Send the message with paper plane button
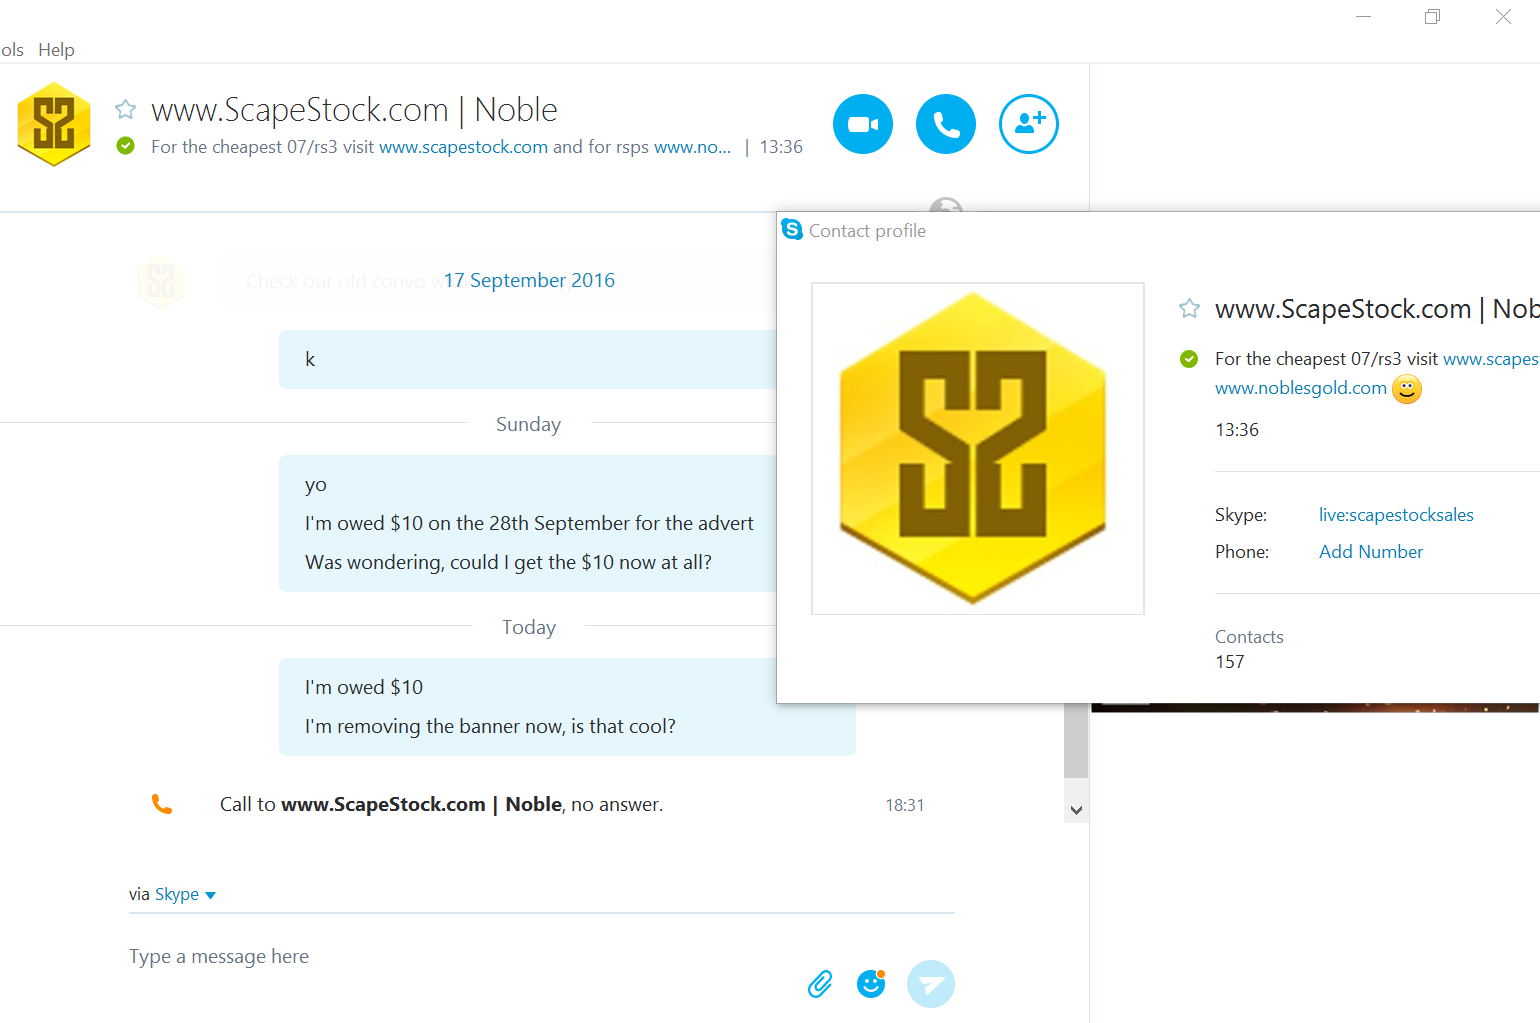 pos(931,984)
